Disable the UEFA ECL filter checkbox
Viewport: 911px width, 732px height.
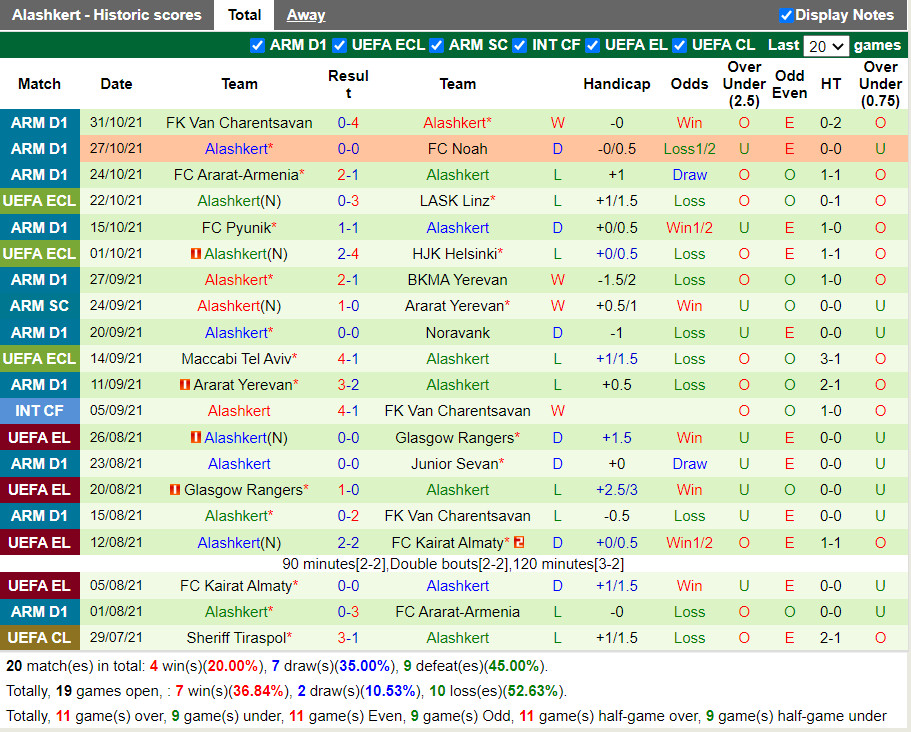pyautogui.click(x=340, y=45)
